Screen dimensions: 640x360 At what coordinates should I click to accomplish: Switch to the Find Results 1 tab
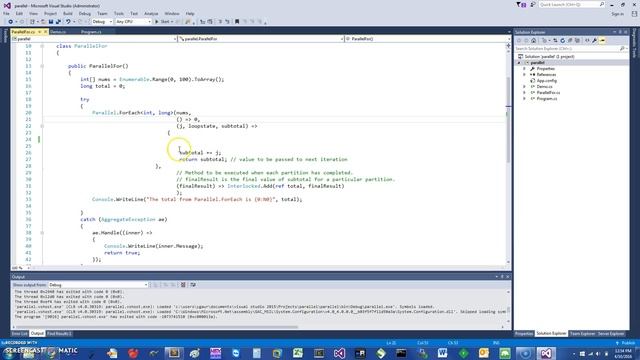(x=59, y=334)
